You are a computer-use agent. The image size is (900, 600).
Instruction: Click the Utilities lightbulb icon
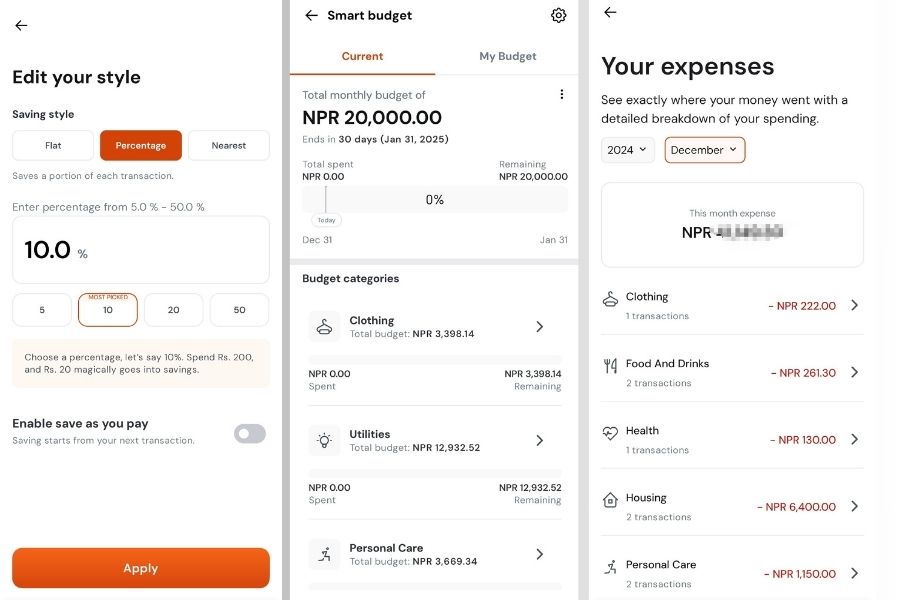pyautogui.click(x=324, y=440)
